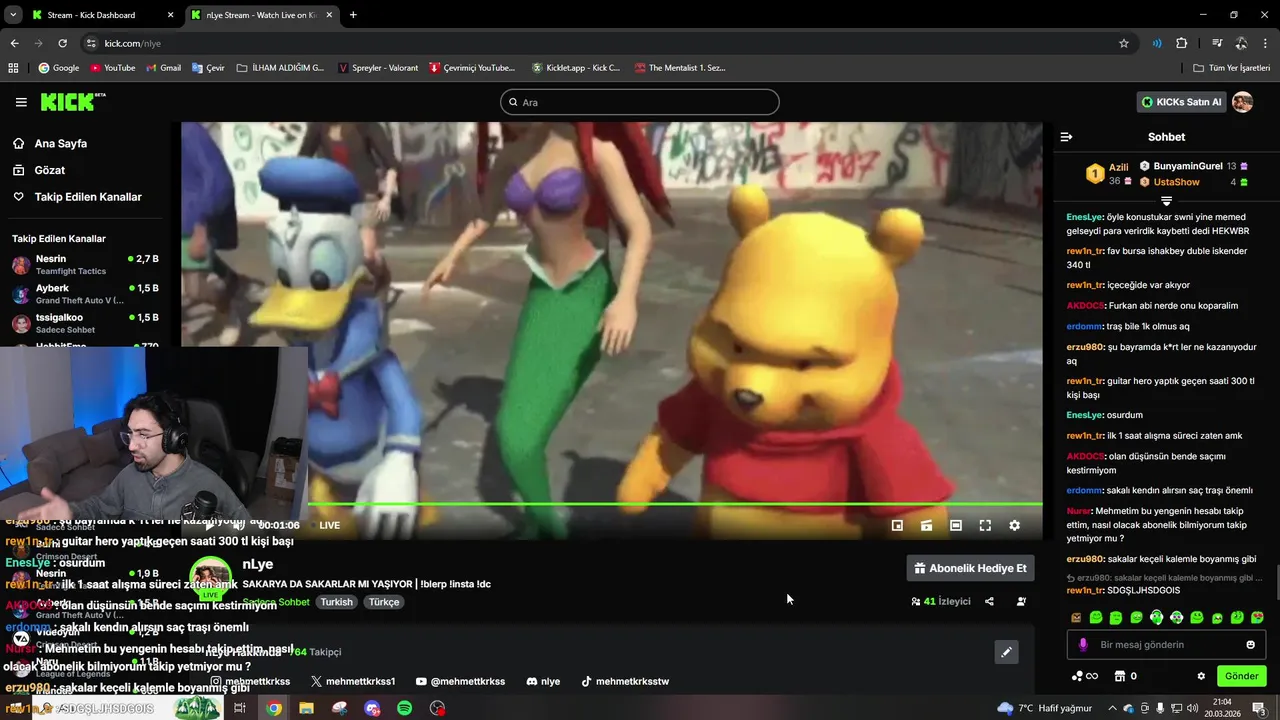
Task: Go to Kick home via the KICK logo
Action: coord(72,101)
